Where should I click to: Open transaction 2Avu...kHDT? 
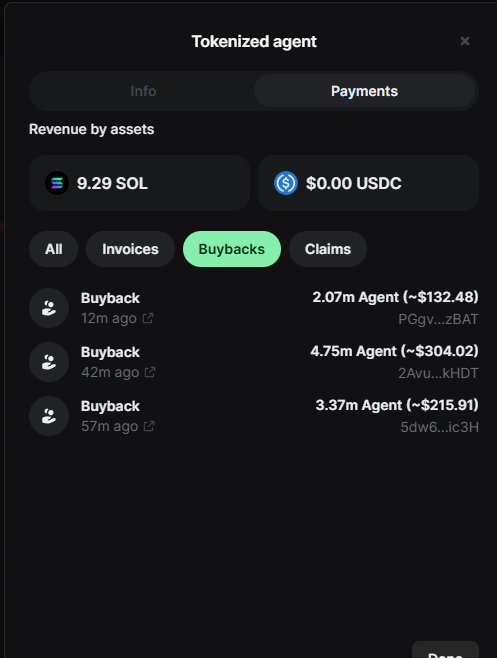point(438,373)
